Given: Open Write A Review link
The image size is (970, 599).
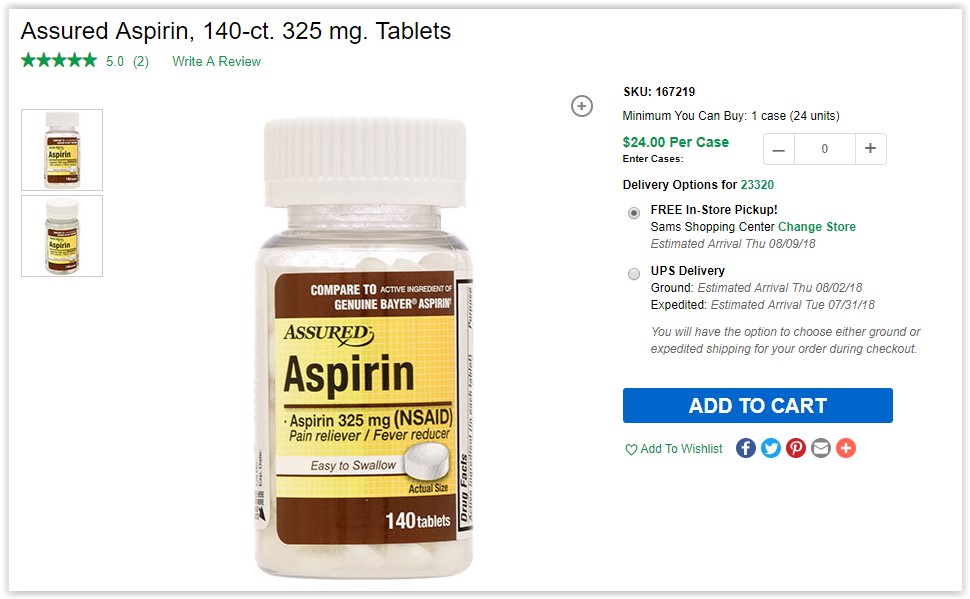Looking at the screenshot, I should click(x=217, y=61).
